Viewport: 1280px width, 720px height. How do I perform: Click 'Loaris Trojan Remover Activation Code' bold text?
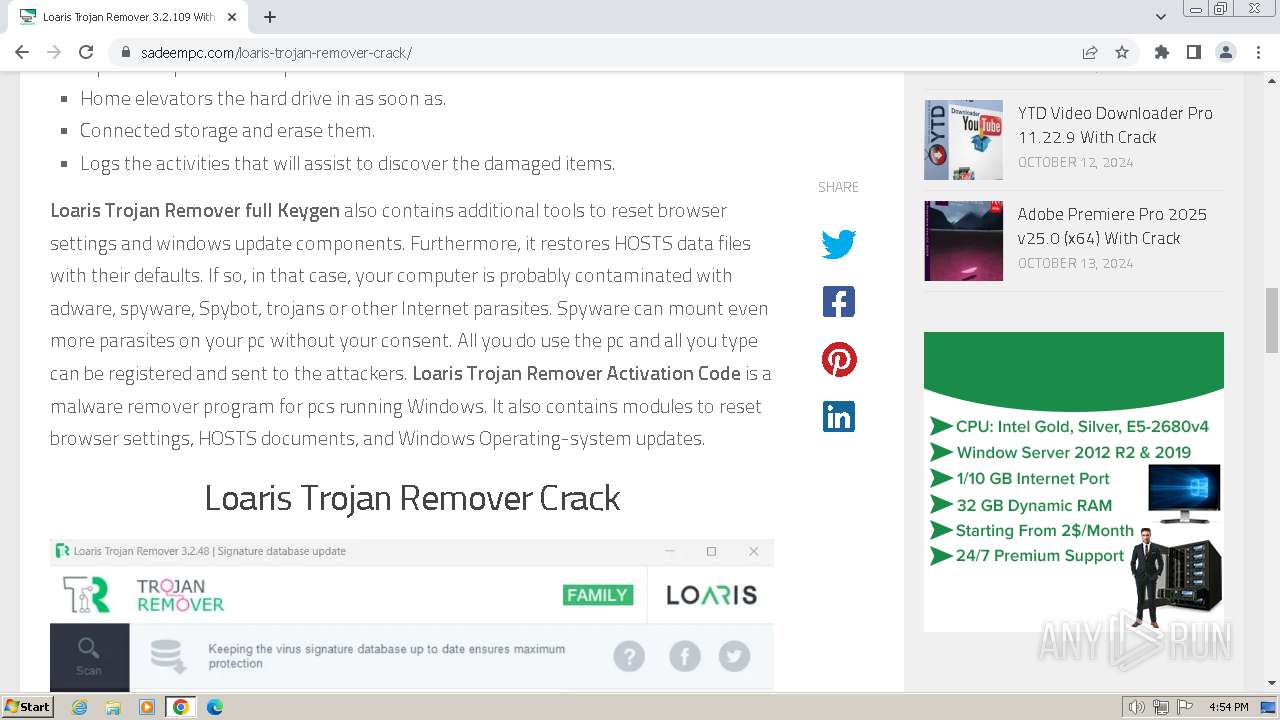point(576,374)
